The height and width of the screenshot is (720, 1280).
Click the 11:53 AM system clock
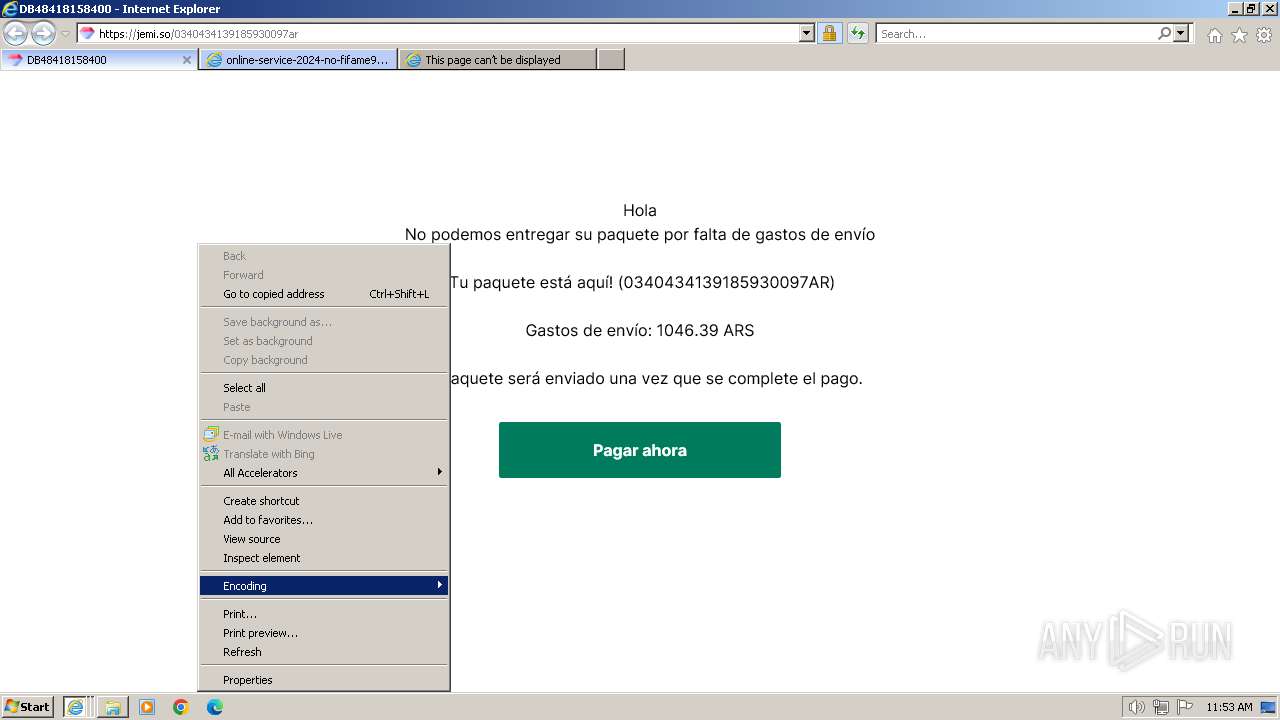(x=1229, y=707)
